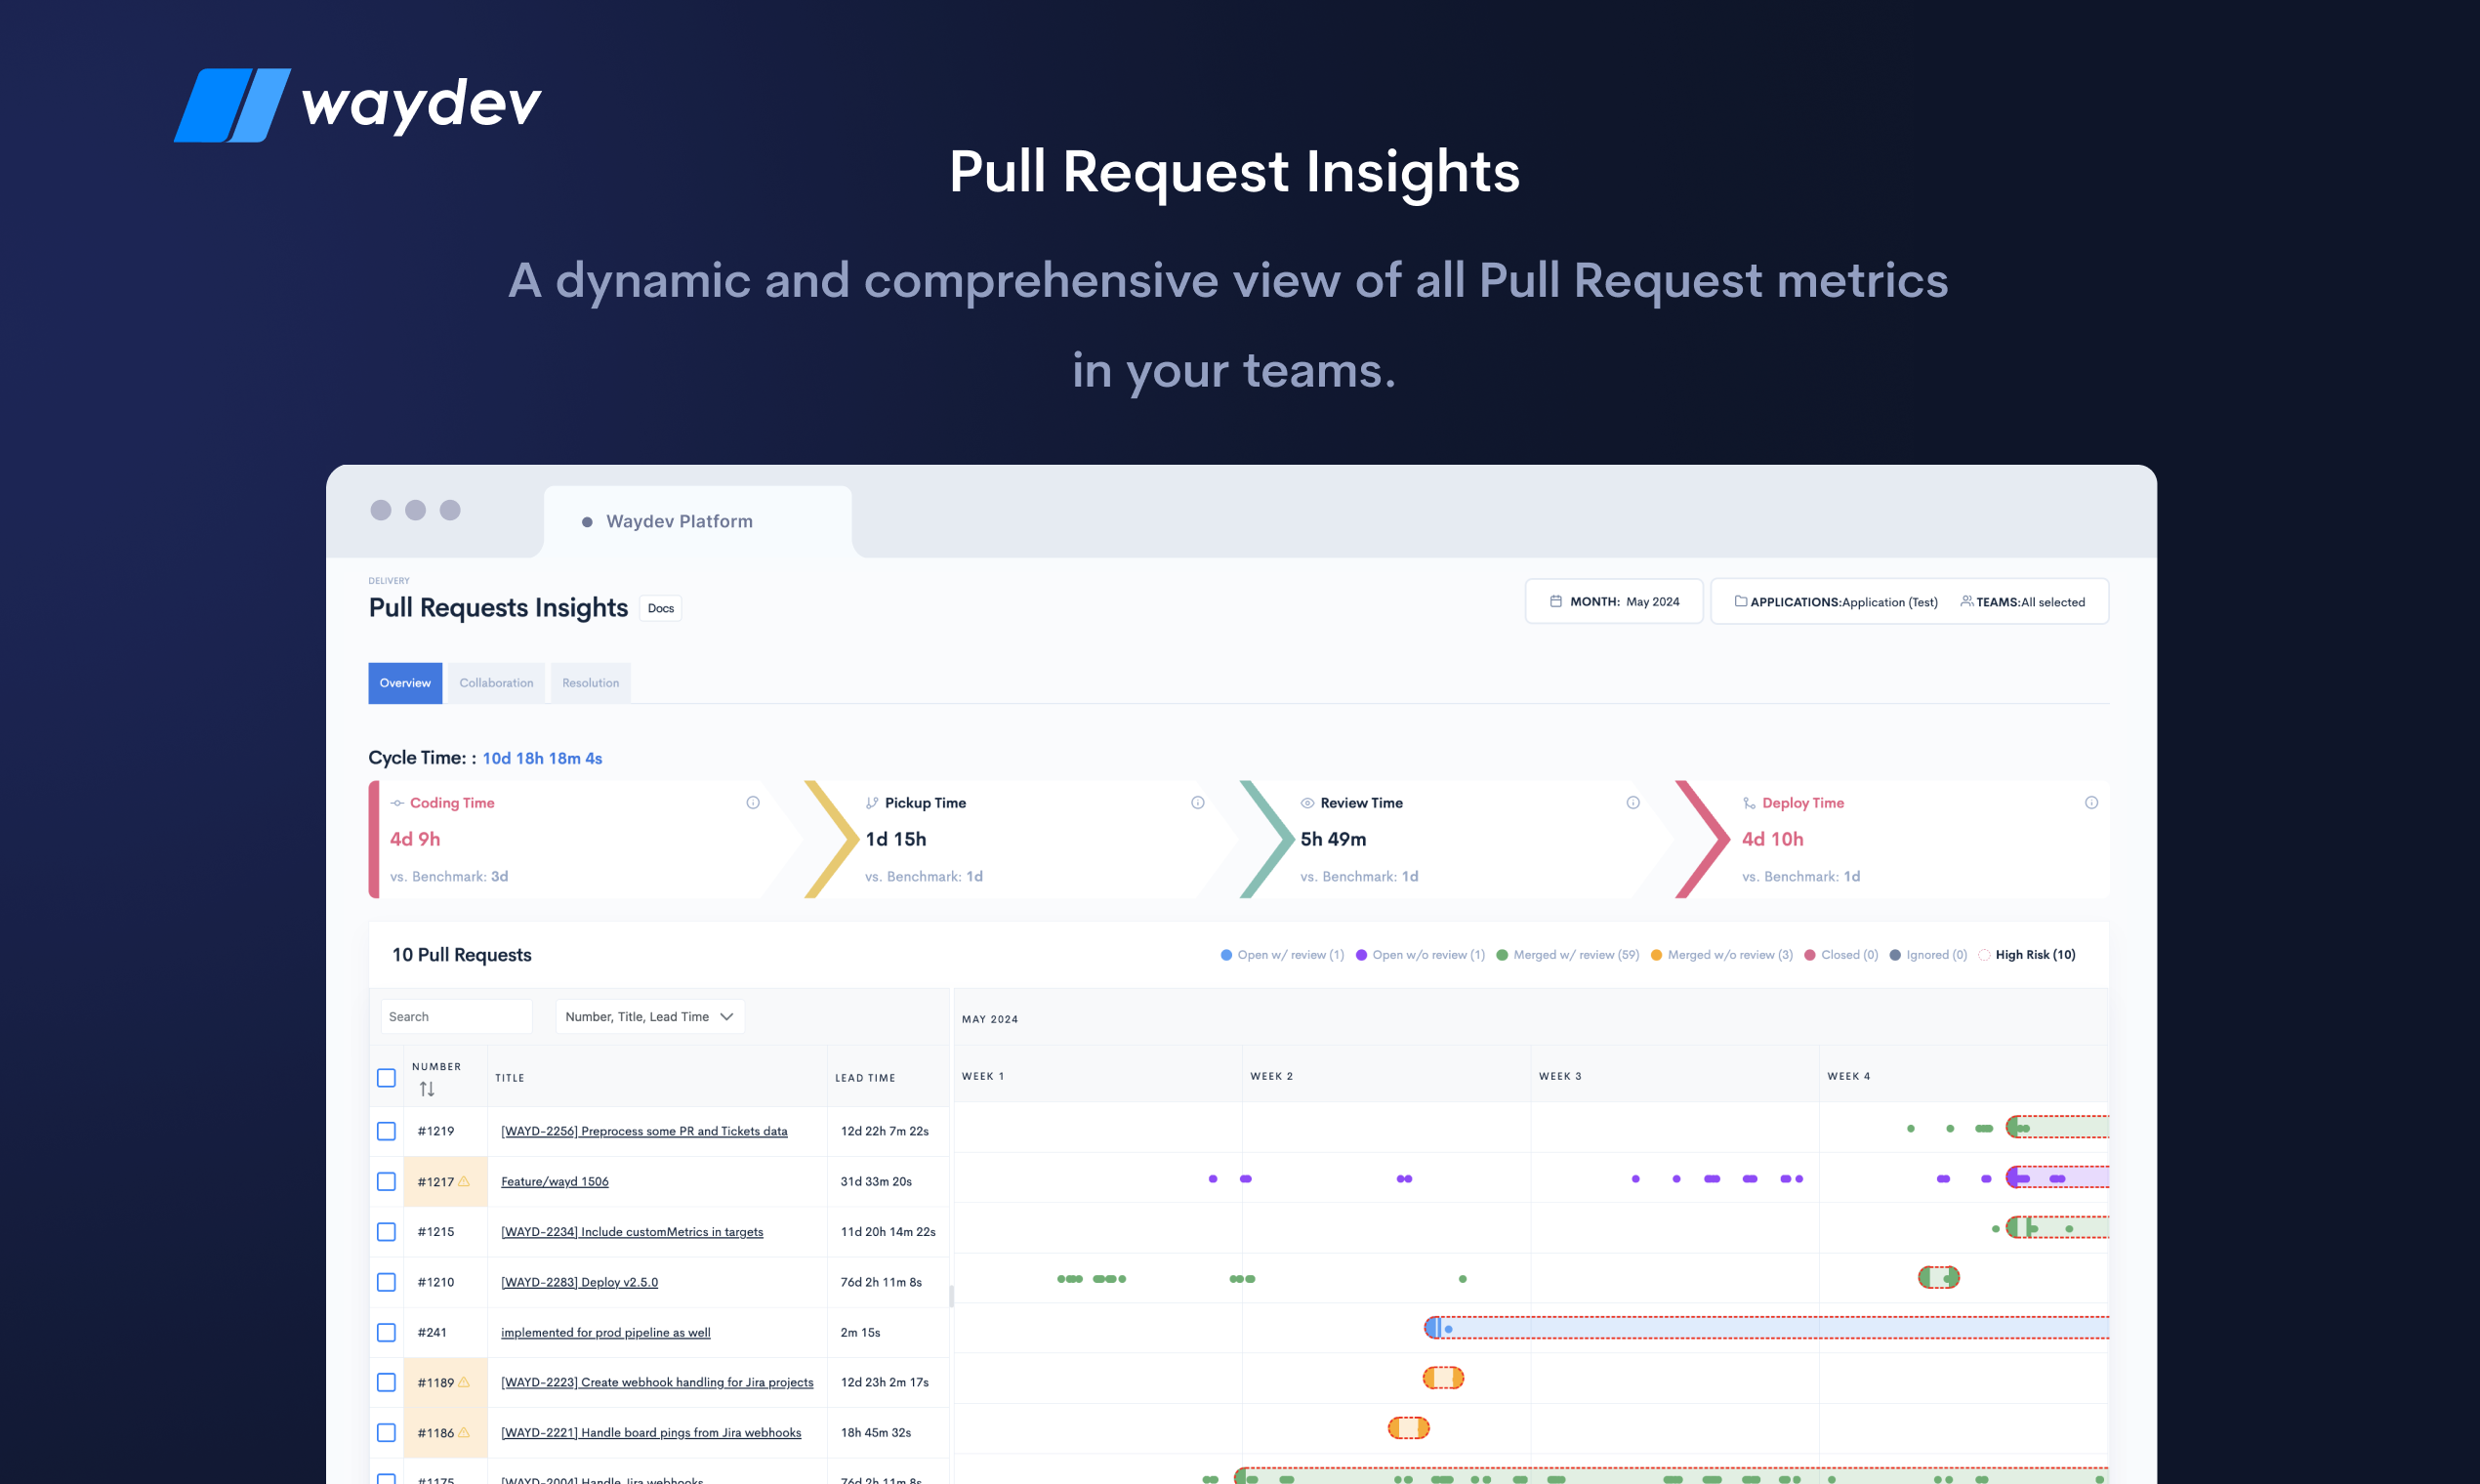Toggle the Ignored (0) legend

click(1928, 955)
